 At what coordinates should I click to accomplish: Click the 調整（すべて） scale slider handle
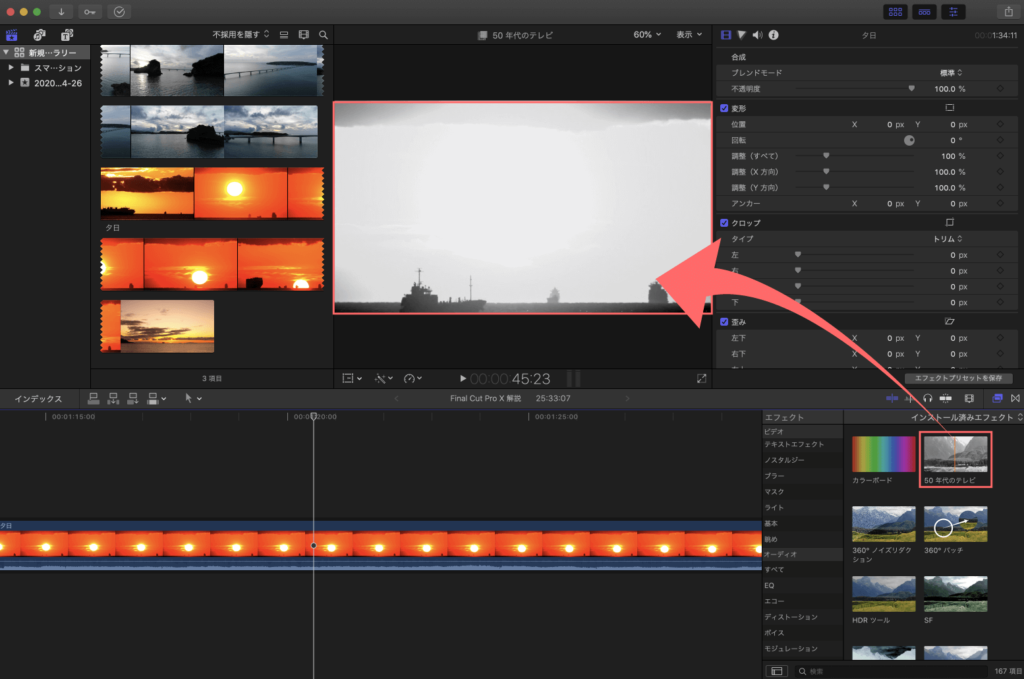pyautogui.click(x=826, y=156)
